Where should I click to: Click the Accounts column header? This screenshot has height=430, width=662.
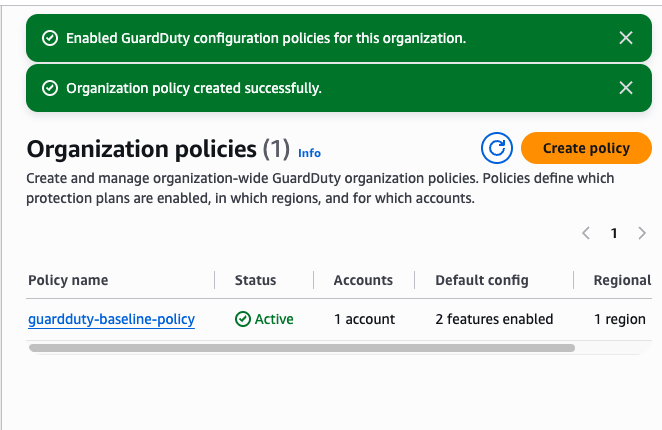point(363,280)
